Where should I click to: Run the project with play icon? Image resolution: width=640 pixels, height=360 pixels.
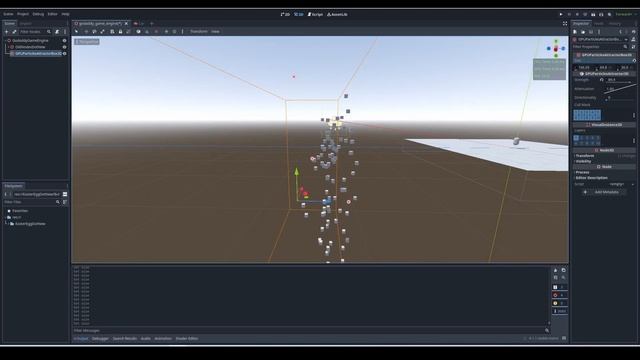[560, 14]
